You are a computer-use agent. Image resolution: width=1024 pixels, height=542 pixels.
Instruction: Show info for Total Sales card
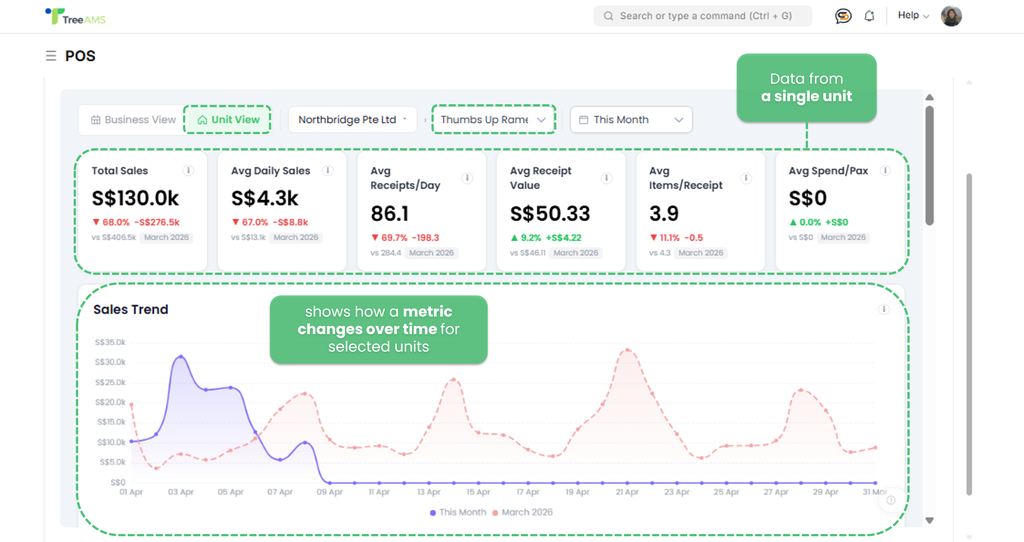(188, 171)
